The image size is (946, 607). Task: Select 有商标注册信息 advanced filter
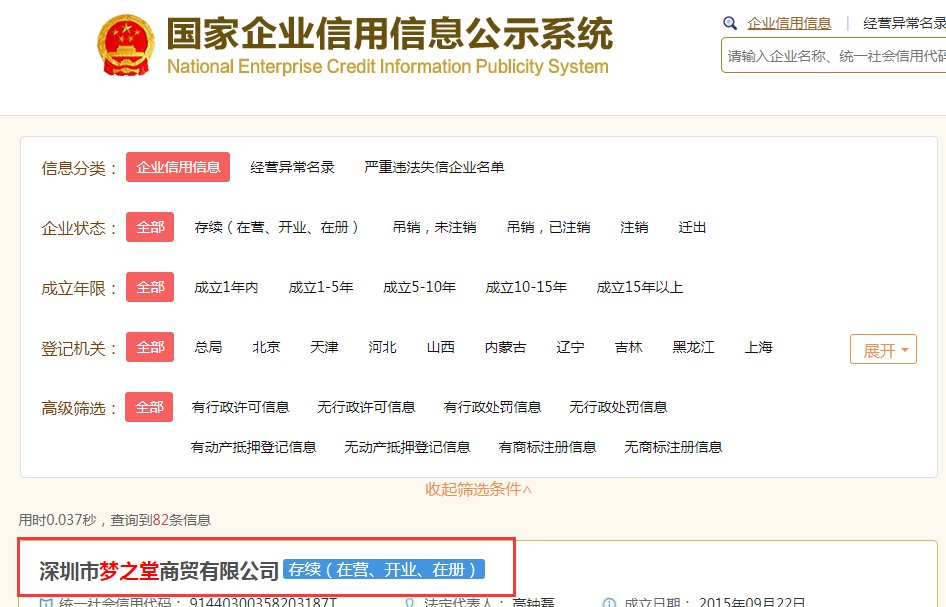point(547,447)
